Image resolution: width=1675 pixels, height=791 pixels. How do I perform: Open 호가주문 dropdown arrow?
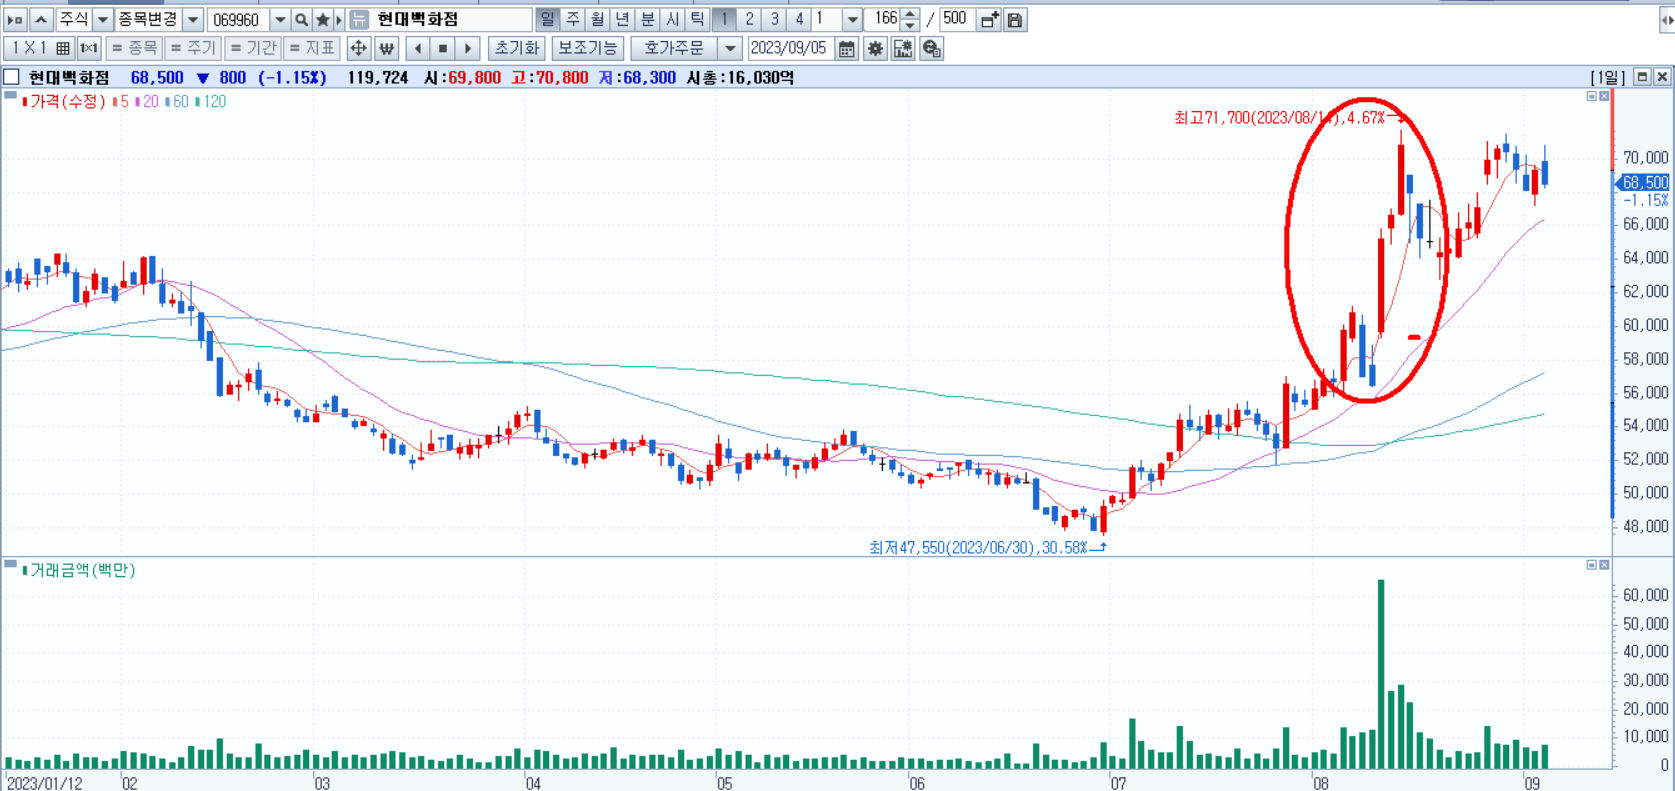(730, 48)
